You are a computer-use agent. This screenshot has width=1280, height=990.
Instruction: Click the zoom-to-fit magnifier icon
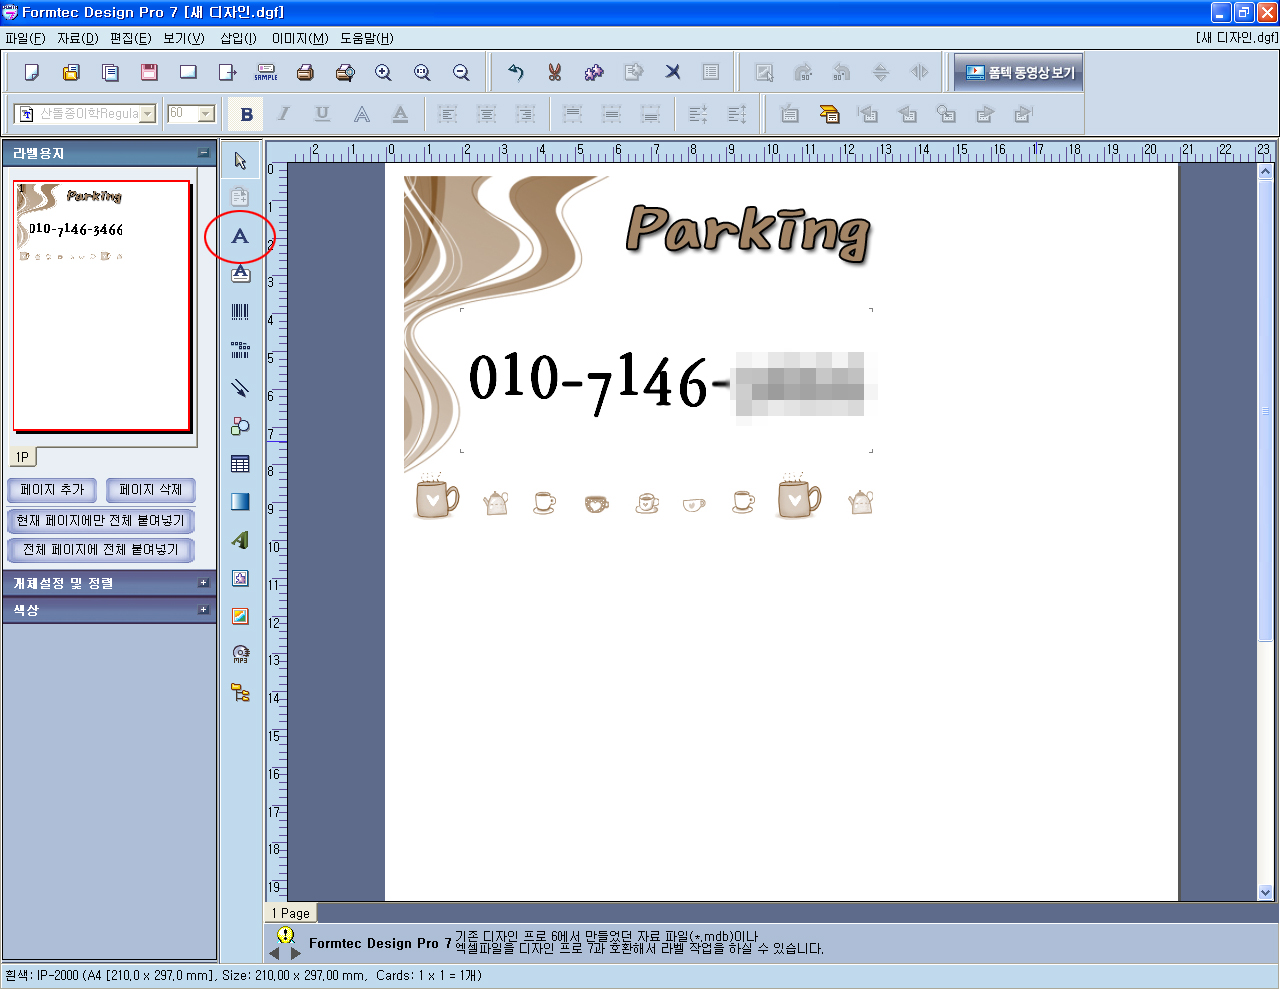click(422, 72)
